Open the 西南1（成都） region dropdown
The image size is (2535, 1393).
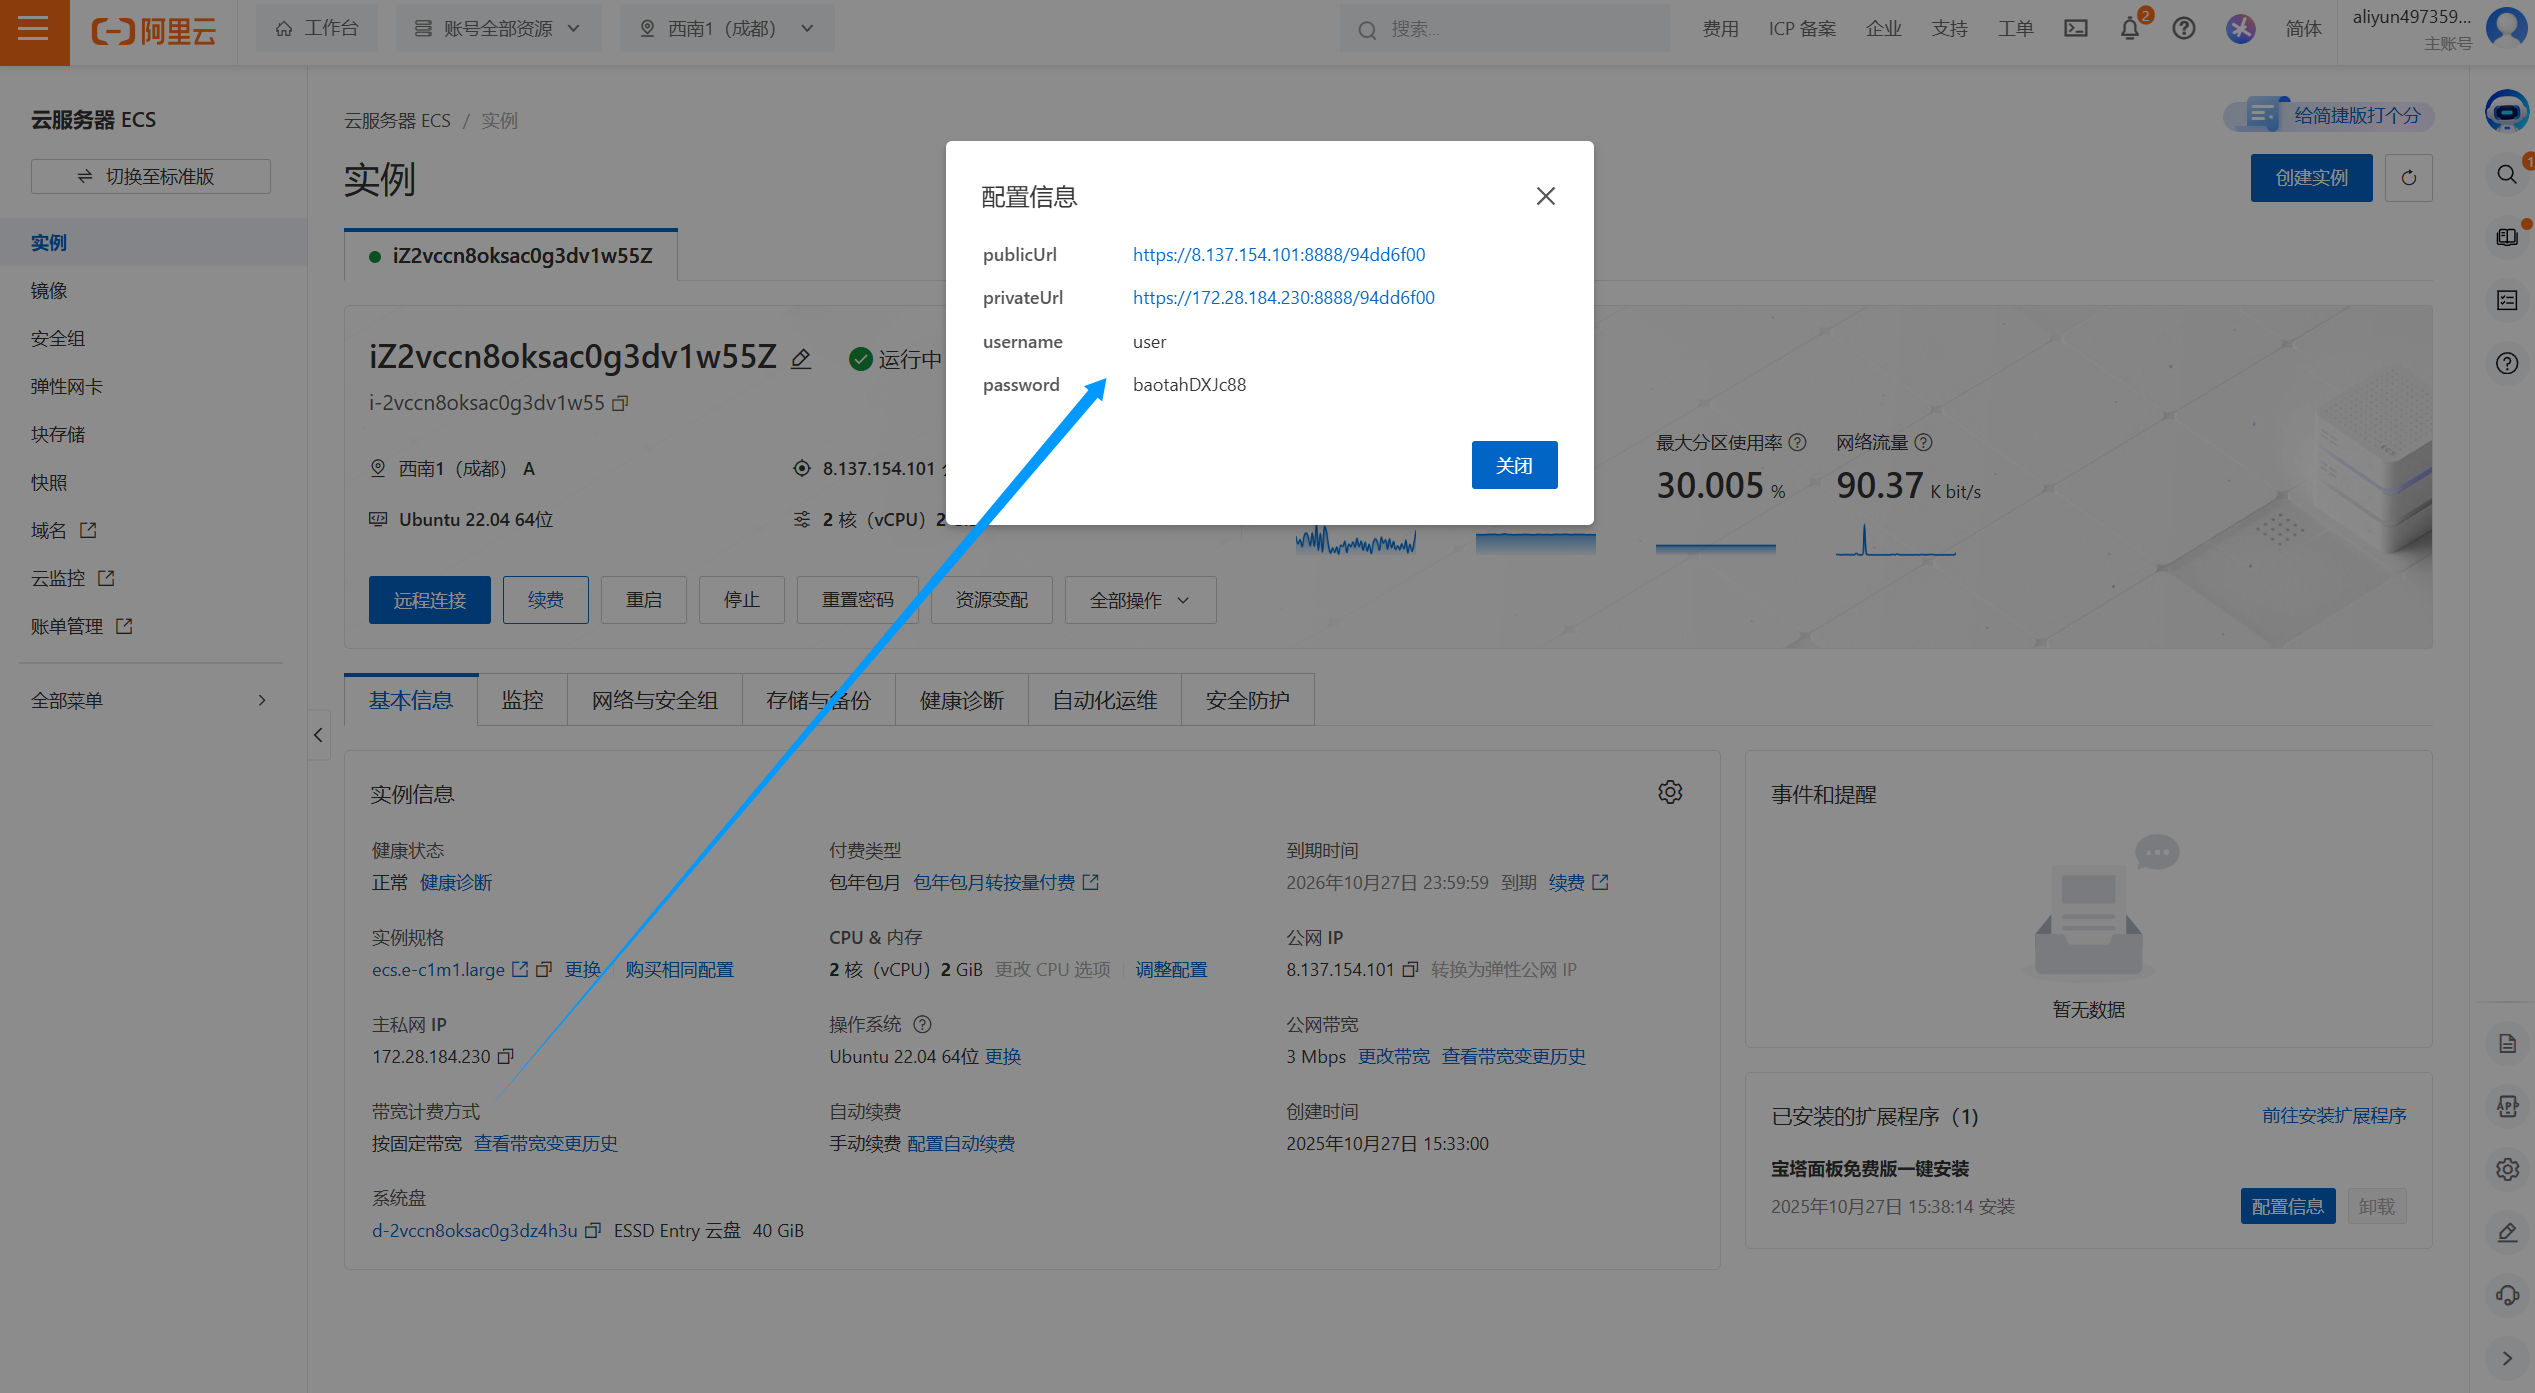[727, 29]
